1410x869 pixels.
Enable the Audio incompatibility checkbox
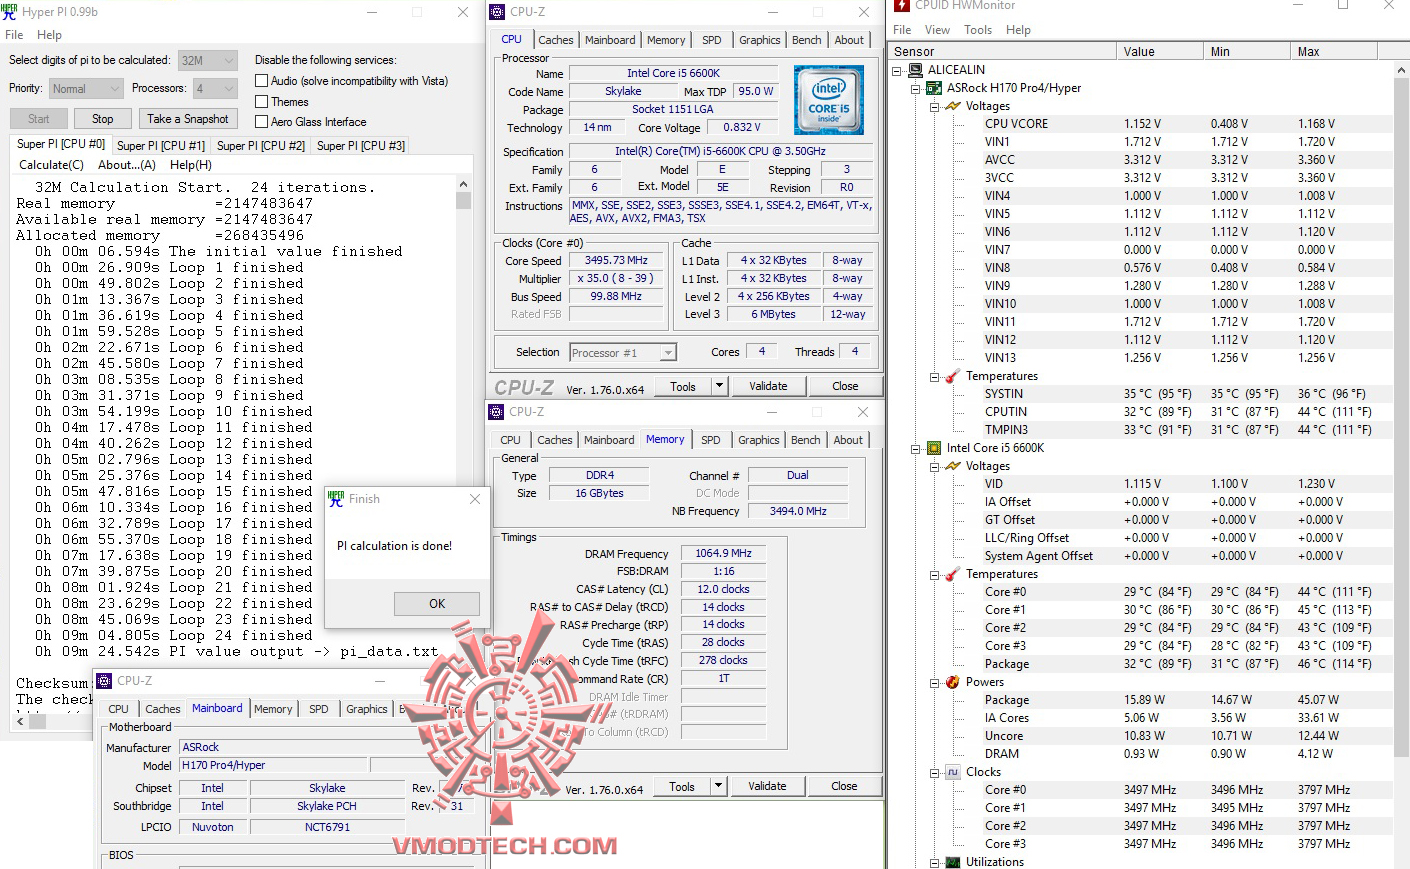(x=262, y=81)
